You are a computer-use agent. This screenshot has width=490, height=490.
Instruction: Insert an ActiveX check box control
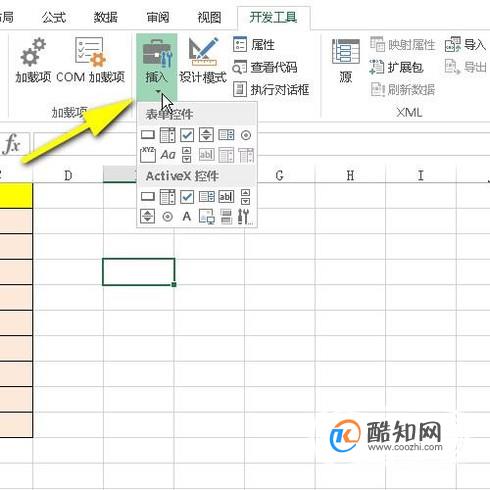(x=187, y=197)
